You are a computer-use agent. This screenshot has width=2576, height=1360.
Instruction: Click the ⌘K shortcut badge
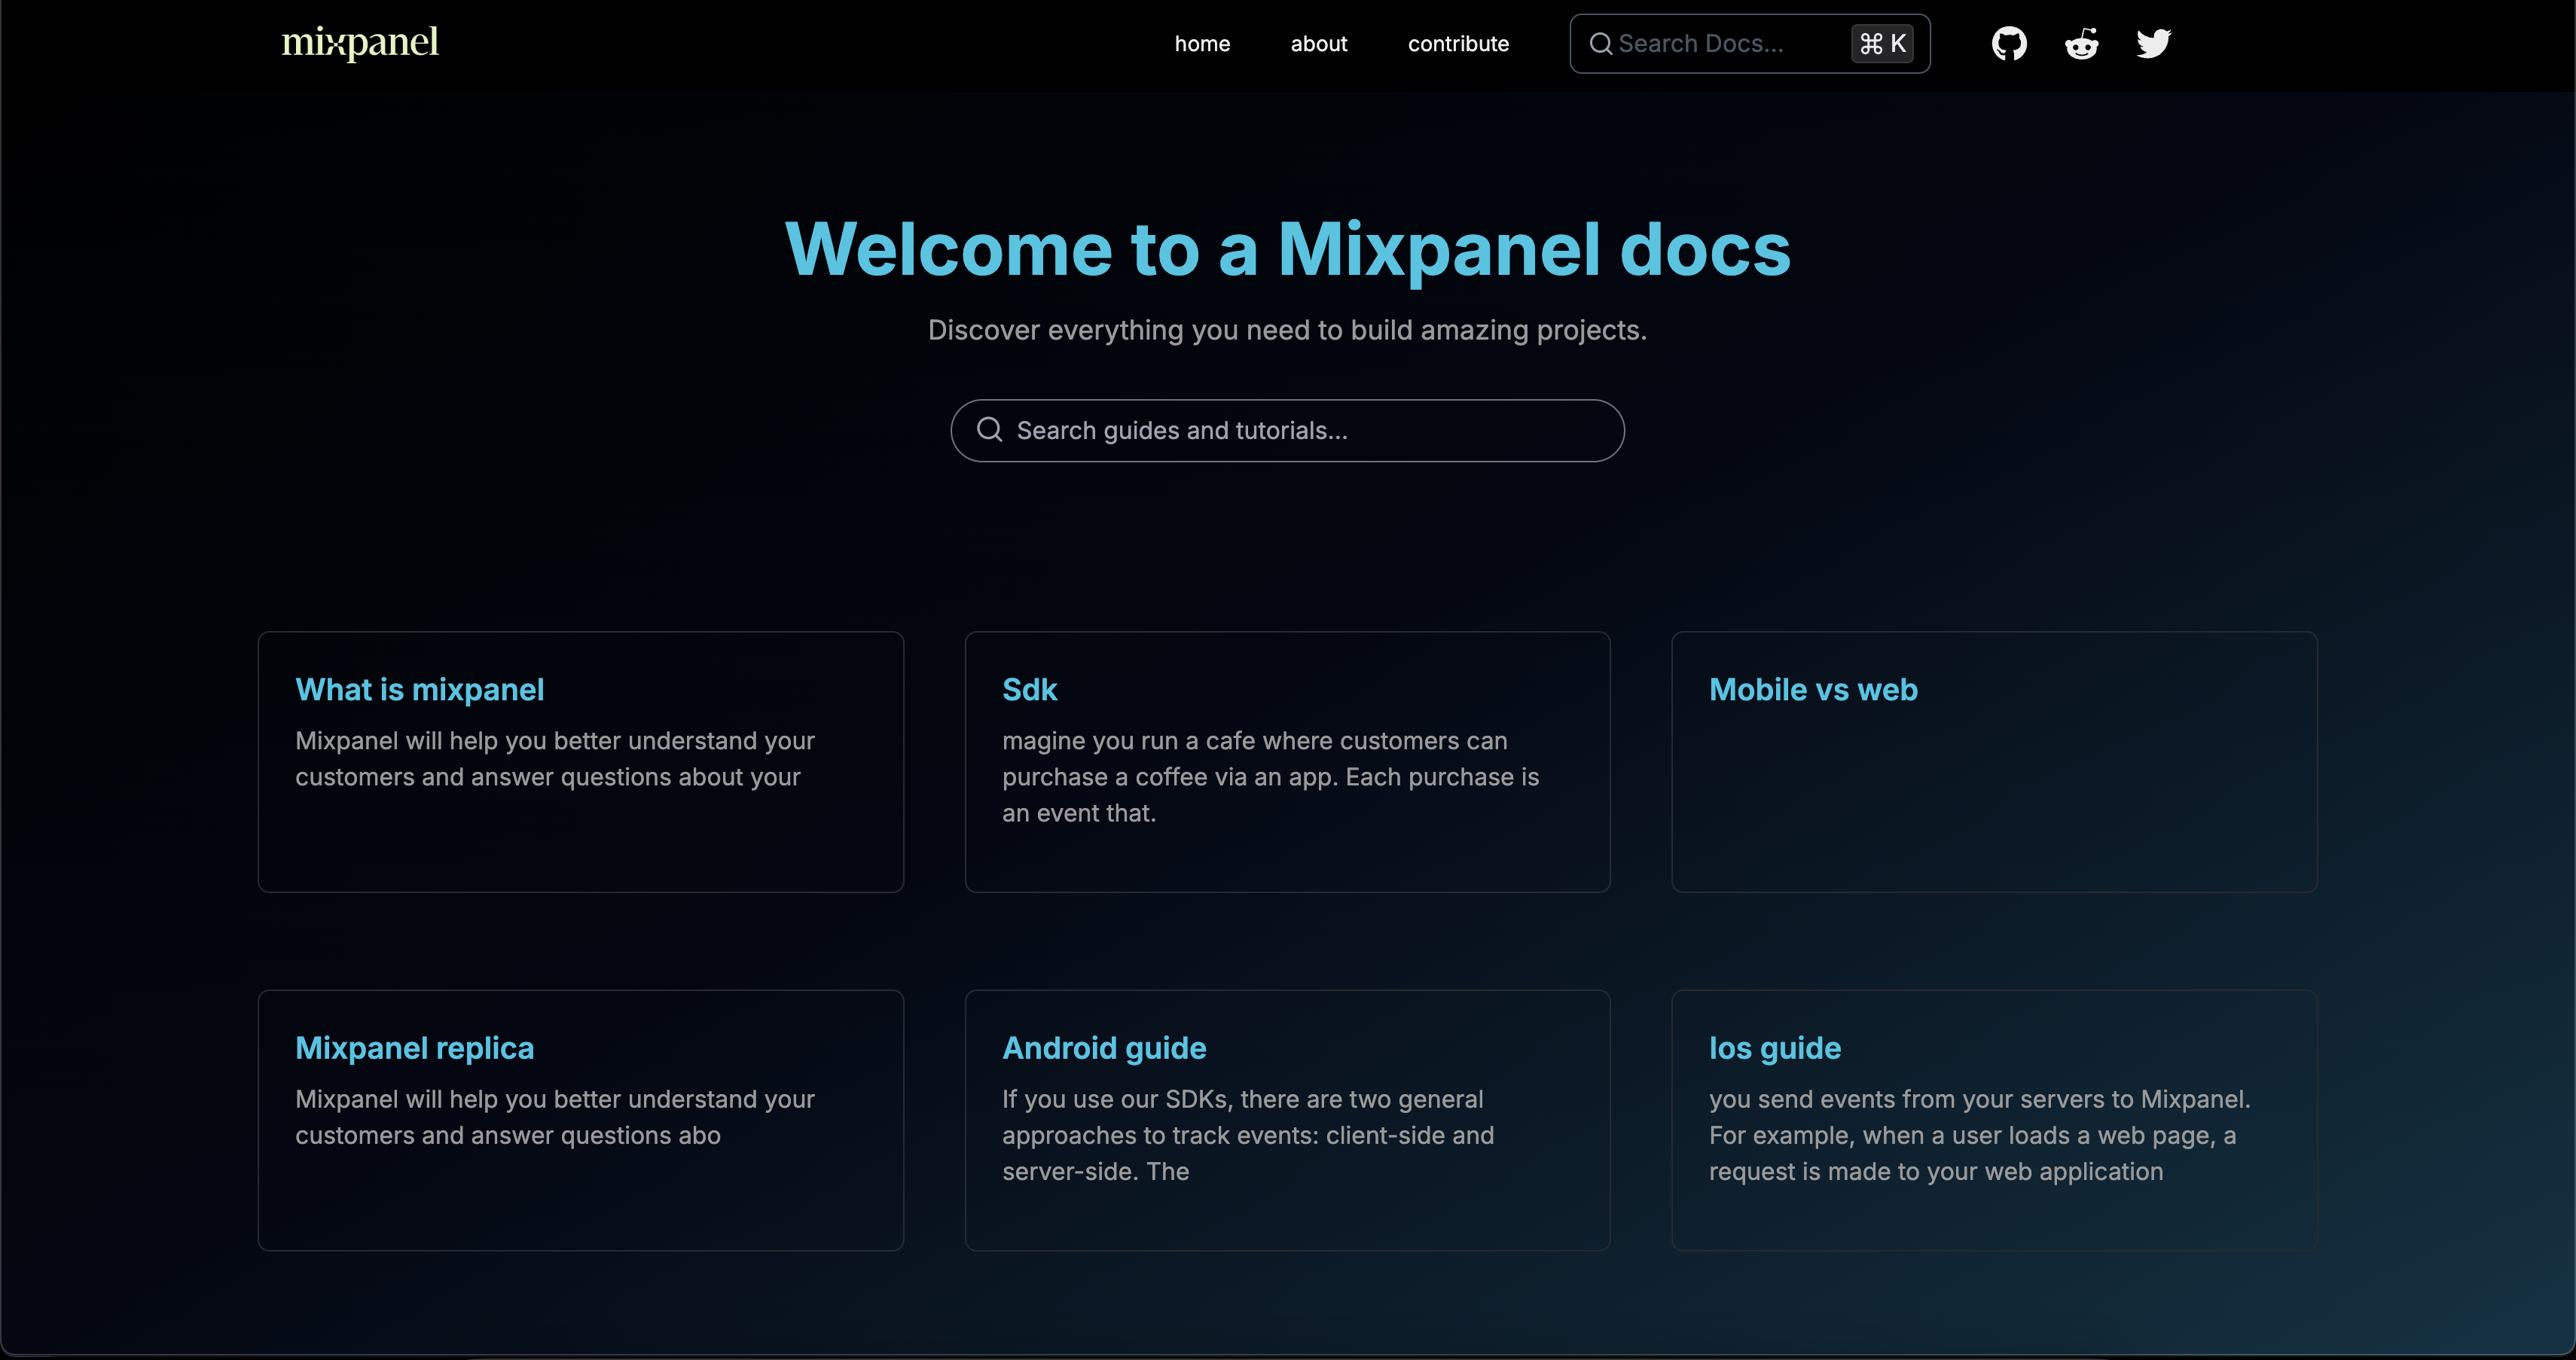tap(1882, 44)
